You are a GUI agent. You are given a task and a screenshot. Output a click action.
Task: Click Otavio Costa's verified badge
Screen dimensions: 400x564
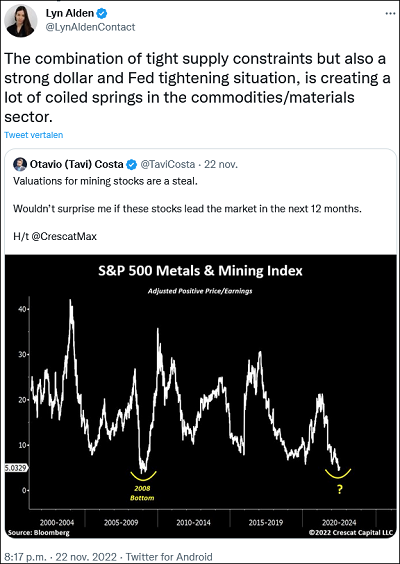tap(132, 165)
